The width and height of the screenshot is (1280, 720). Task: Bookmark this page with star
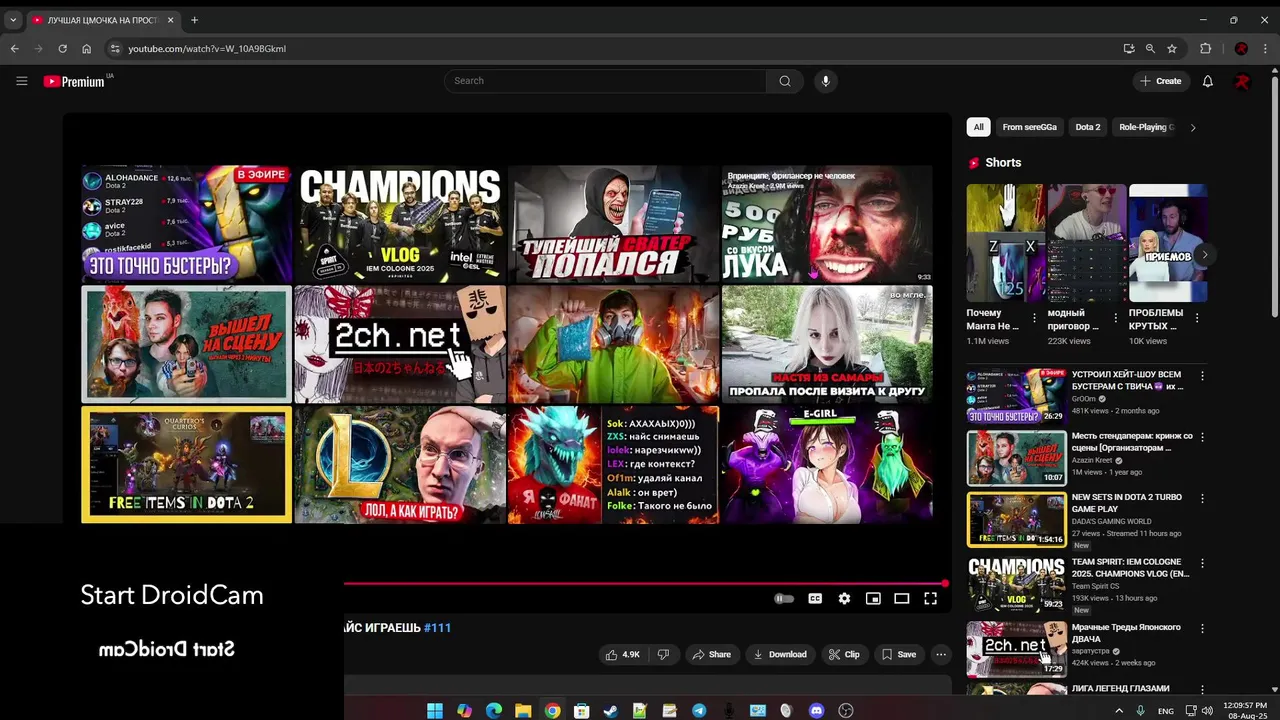pos(1171,48)
